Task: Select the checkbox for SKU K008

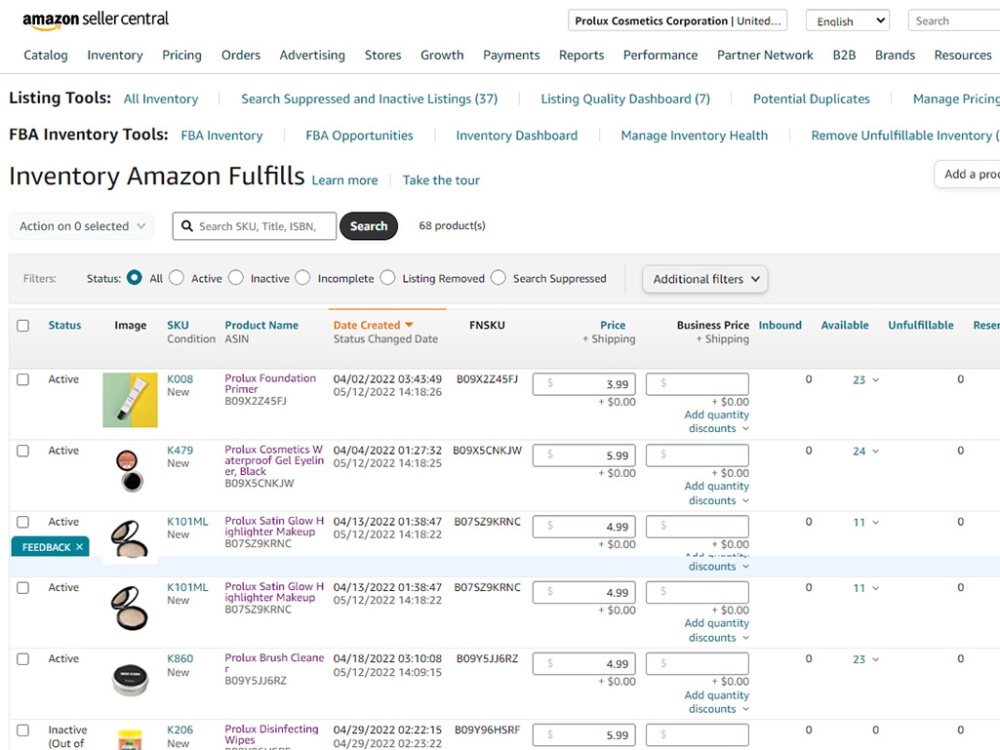Action: coord(23,379)
